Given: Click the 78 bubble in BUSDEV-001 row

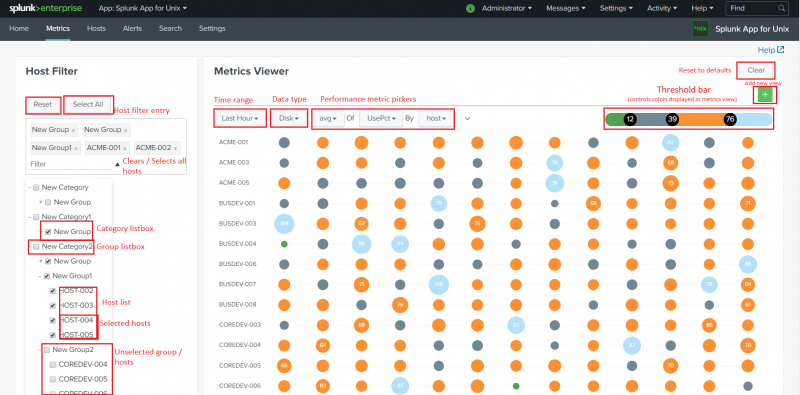Looking at the screenshot, I should point(438,203).
